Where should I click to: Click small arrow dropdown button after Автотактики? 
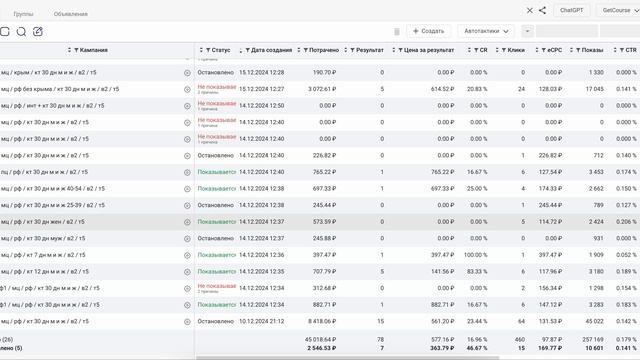(527, 31)
